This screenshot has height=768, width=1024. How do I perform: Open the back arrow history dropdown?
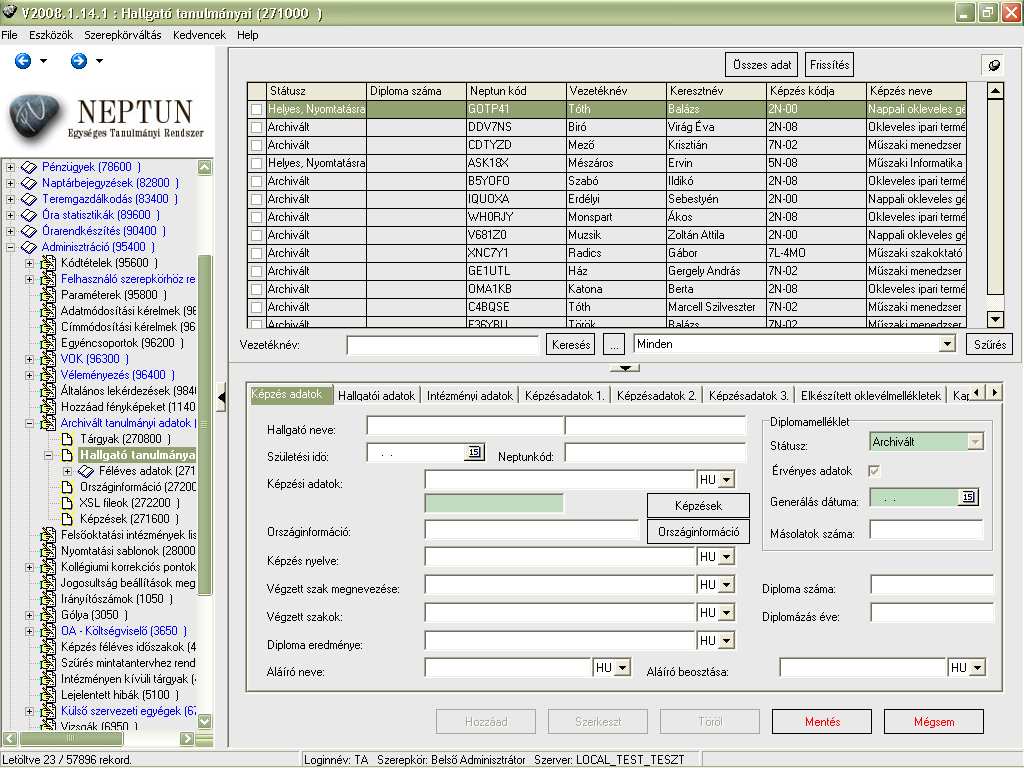pos(43,61)
